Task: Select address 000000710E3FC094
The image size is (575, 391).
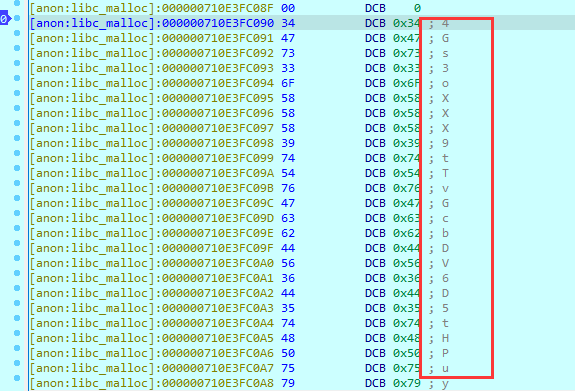Action: point(218,83)
